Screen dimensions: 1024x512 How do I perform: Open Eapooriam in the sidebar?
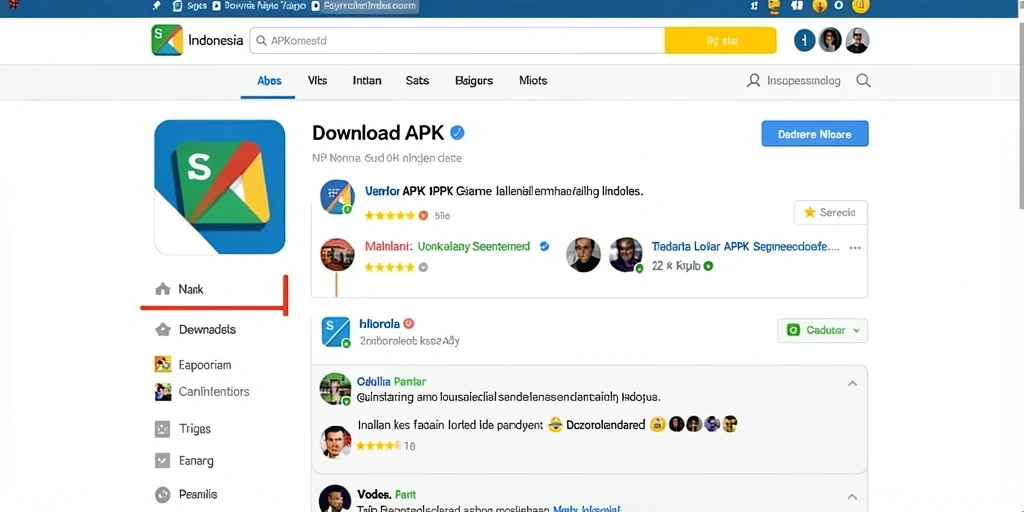click(205, 364)
